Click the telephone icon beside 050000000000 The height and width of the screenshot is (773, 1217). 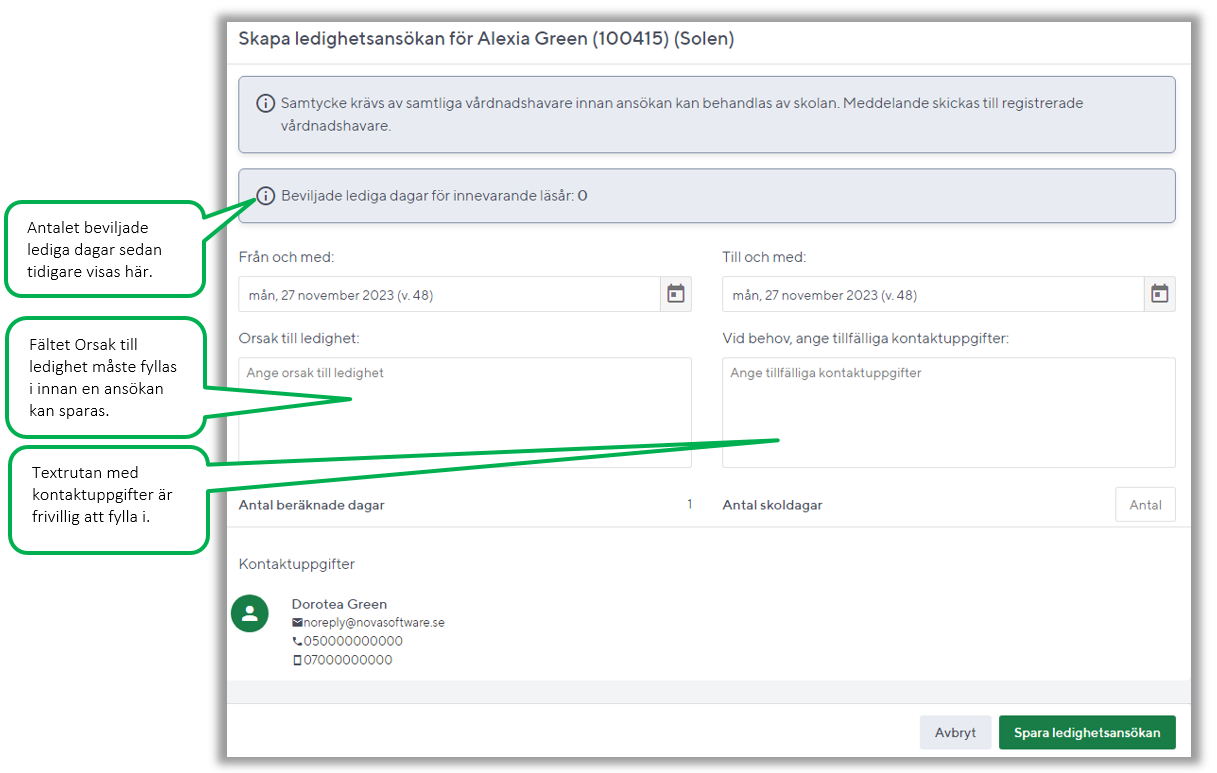point(297,641)
